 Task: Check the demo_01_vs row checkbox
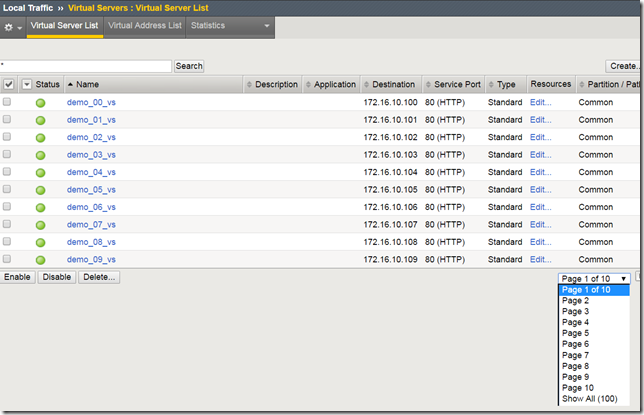[7, 119]
